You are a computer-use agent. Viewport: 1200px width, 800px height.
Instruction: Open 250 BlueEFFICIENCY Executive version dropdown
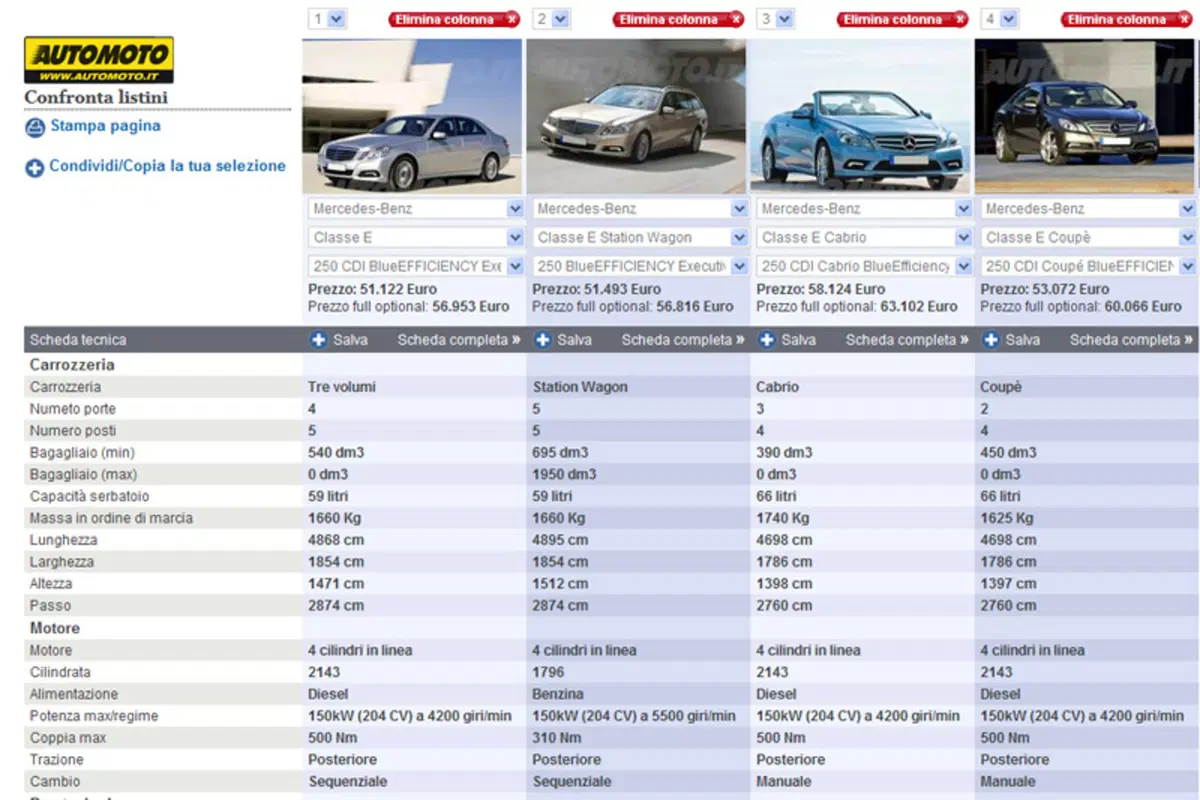(x=640, y=267)
